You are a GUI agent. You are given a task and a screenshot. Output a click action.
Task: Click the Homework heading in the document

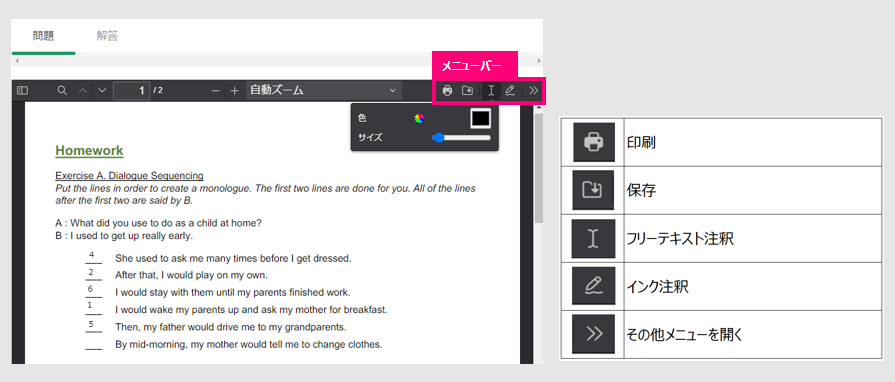(x=89, y=151)
